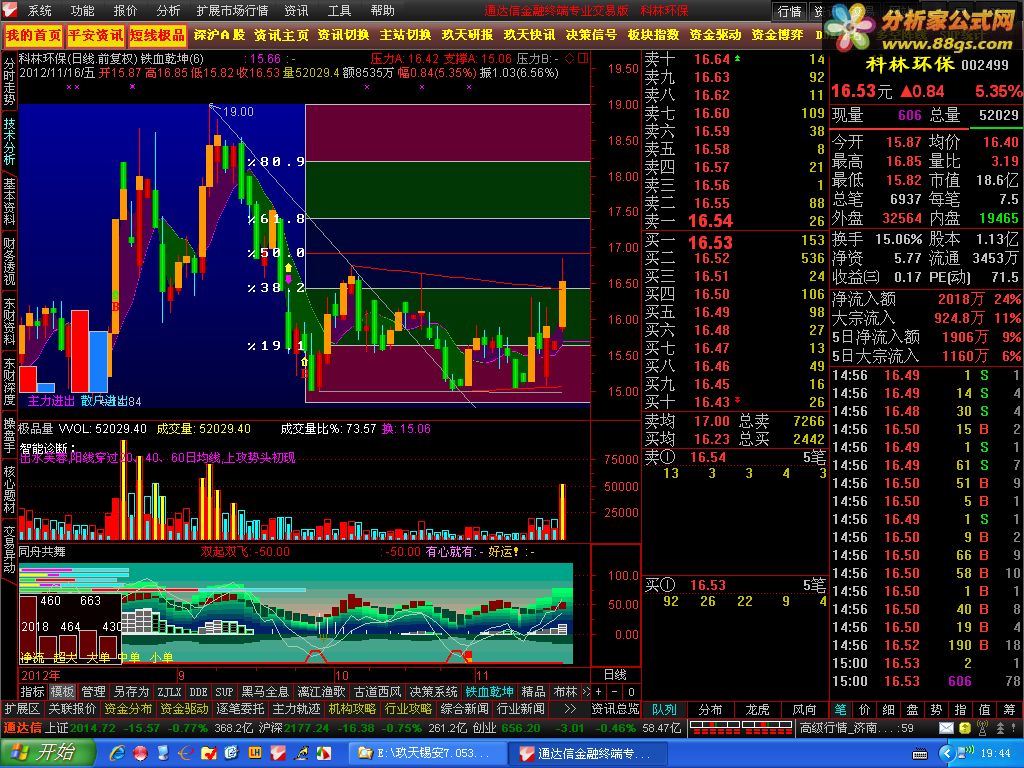
Task: Click the square panel icon at chart top right
Action: 583,58
